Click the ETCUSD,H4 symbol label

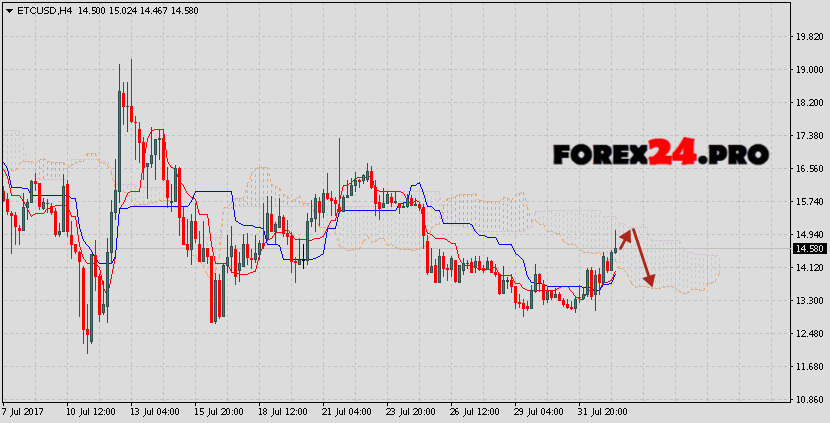click(38, 9)
